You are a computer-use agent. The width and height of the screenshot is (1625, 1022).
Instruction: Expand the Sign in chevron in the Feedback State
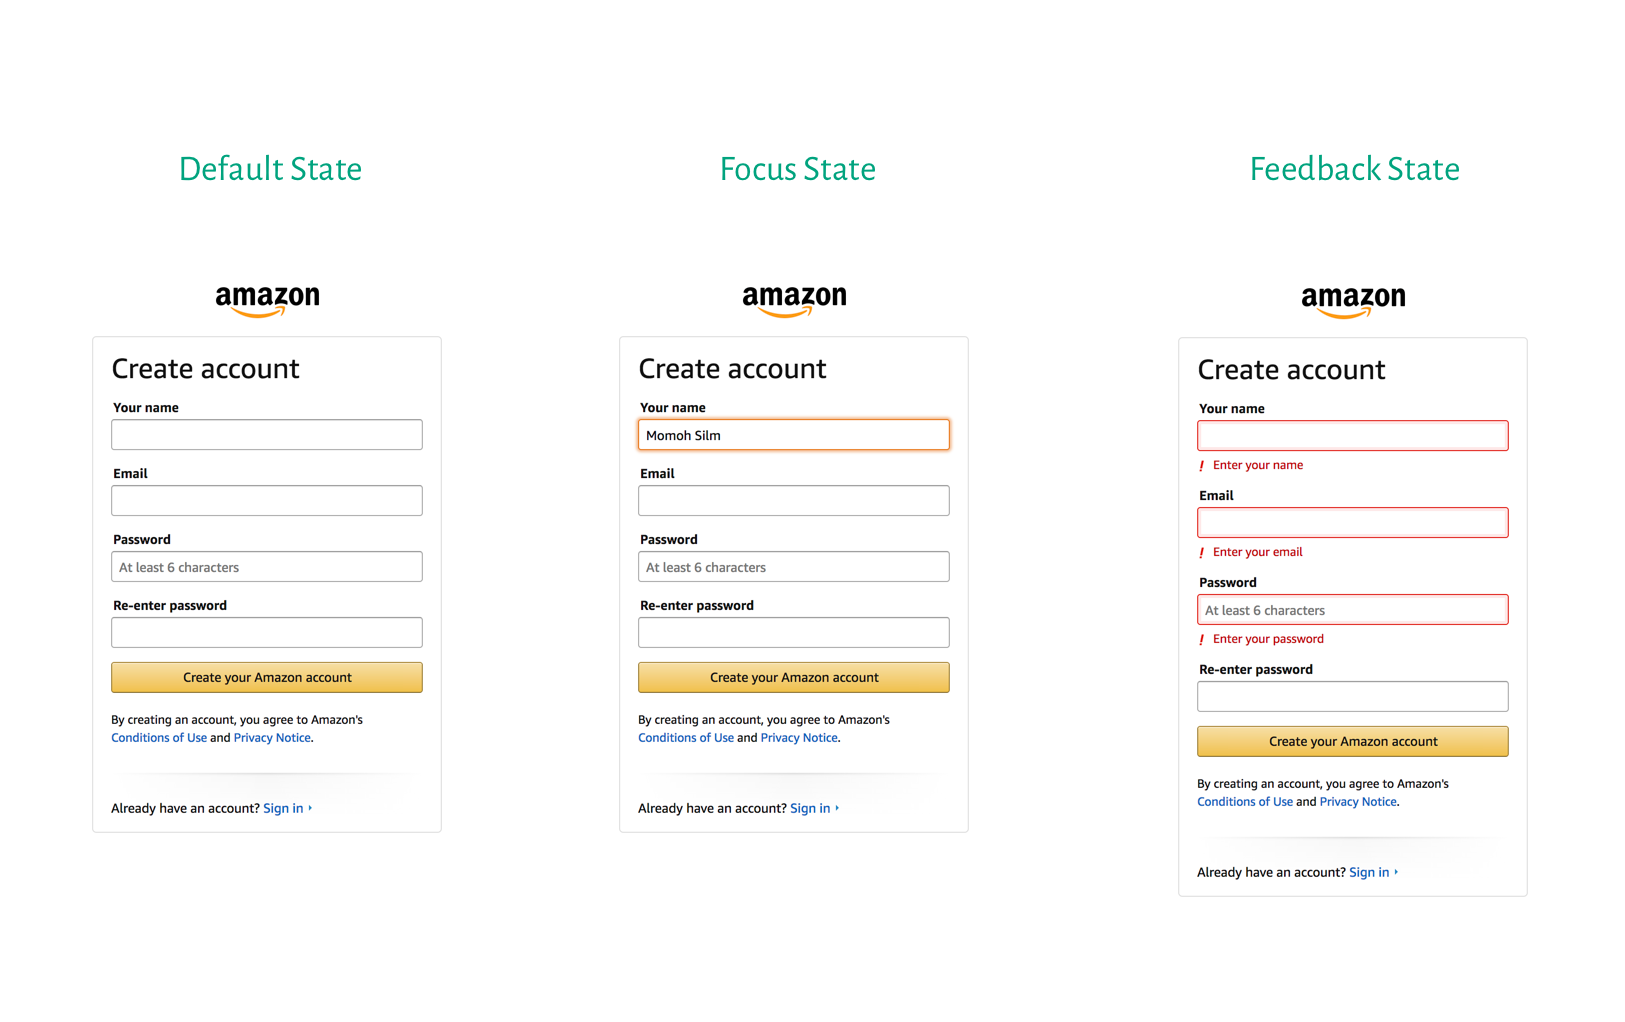coord(1394,872)
